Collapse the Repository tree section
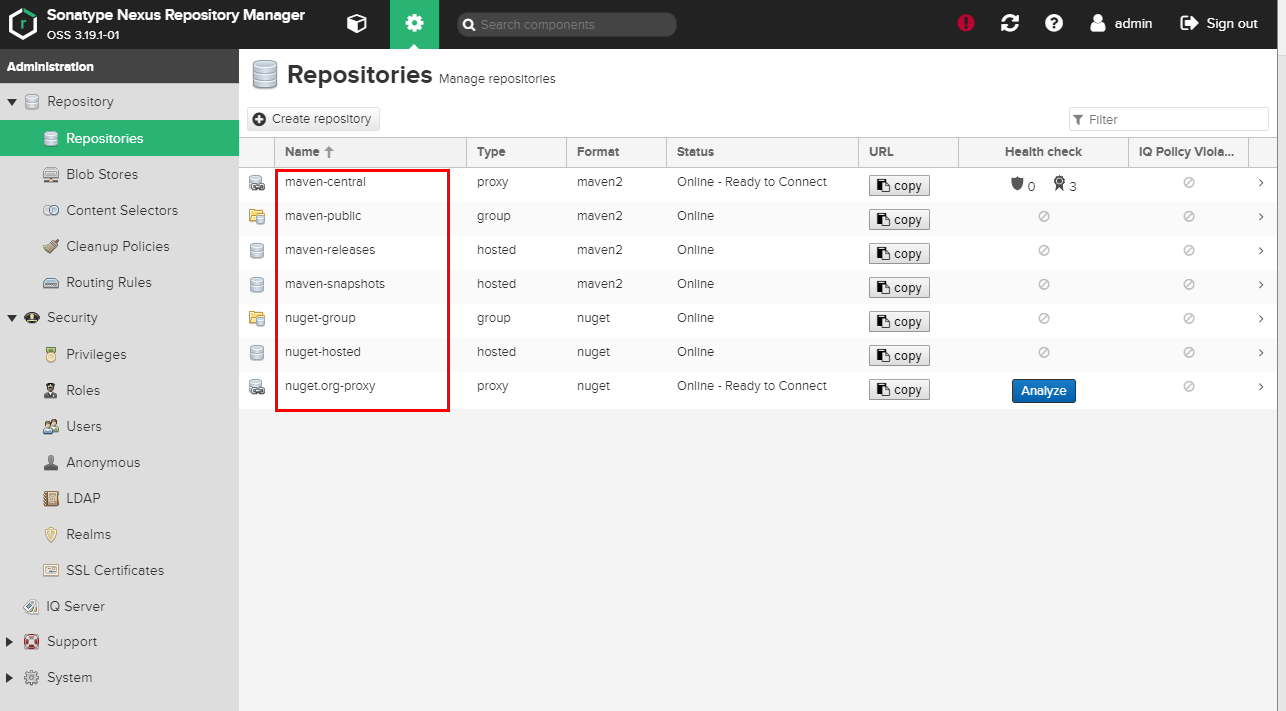The width and height of the screenshot is (1286, 711). 12,102
